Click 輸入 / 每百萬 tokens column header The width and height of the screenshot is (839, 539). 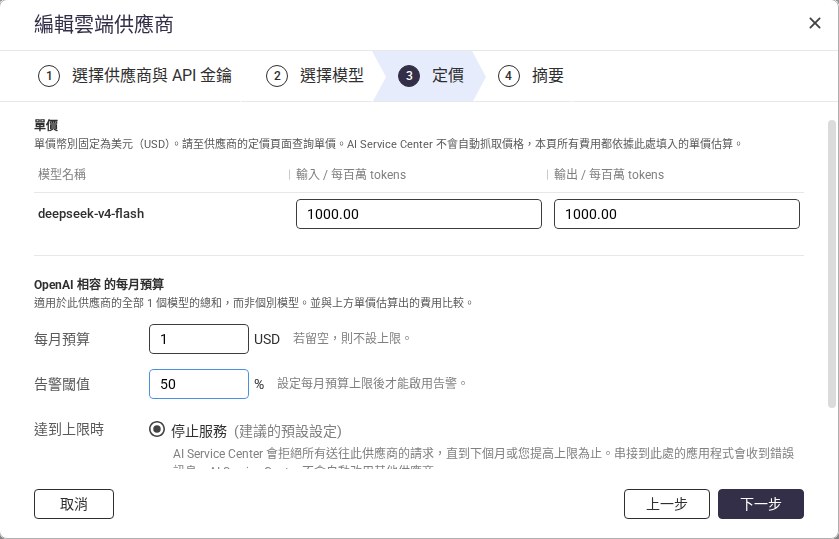click(x=351, y=174)
